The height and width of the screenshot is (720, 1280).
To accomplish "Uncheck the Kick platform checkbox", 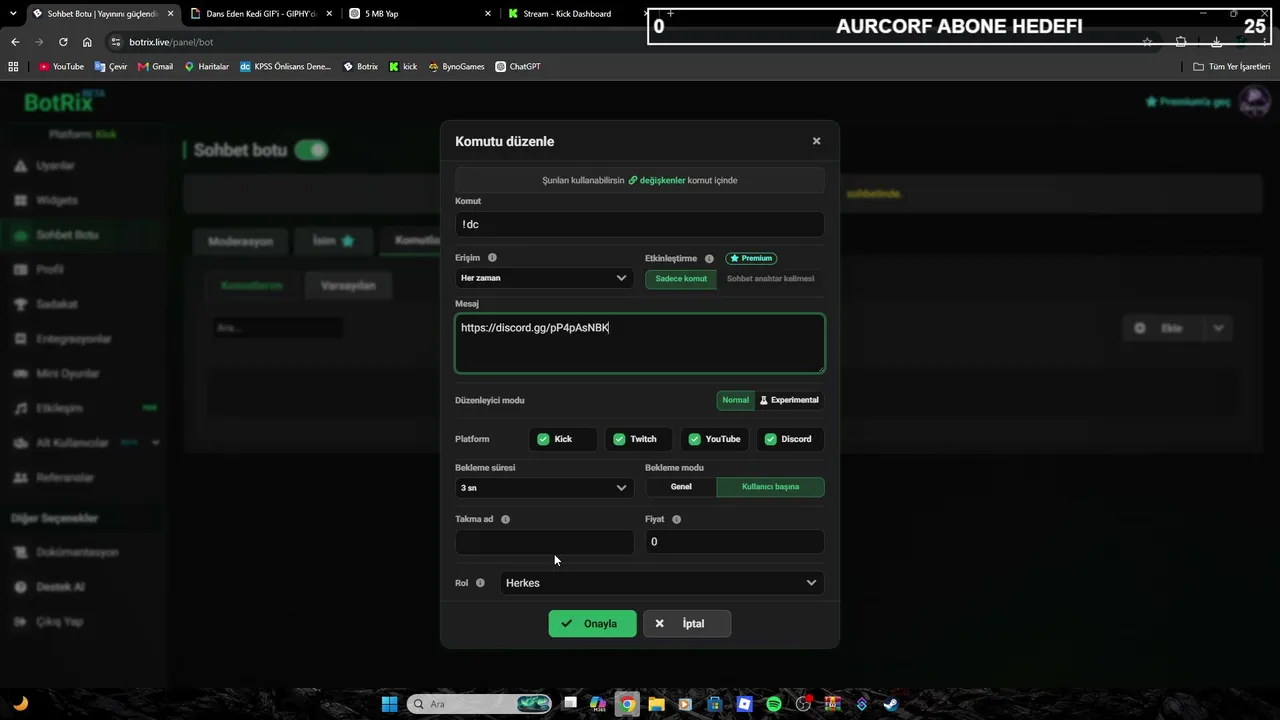I will click(x=543, y=439).
